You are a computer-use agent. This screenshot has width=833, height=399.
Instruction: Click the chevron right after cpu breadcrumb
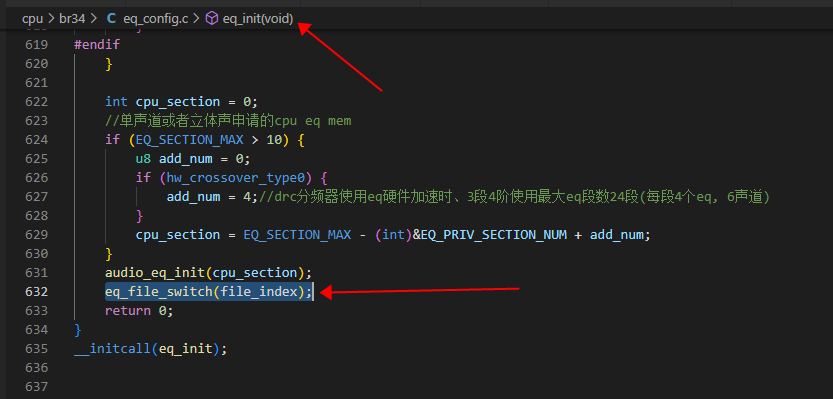pos(51,19)
